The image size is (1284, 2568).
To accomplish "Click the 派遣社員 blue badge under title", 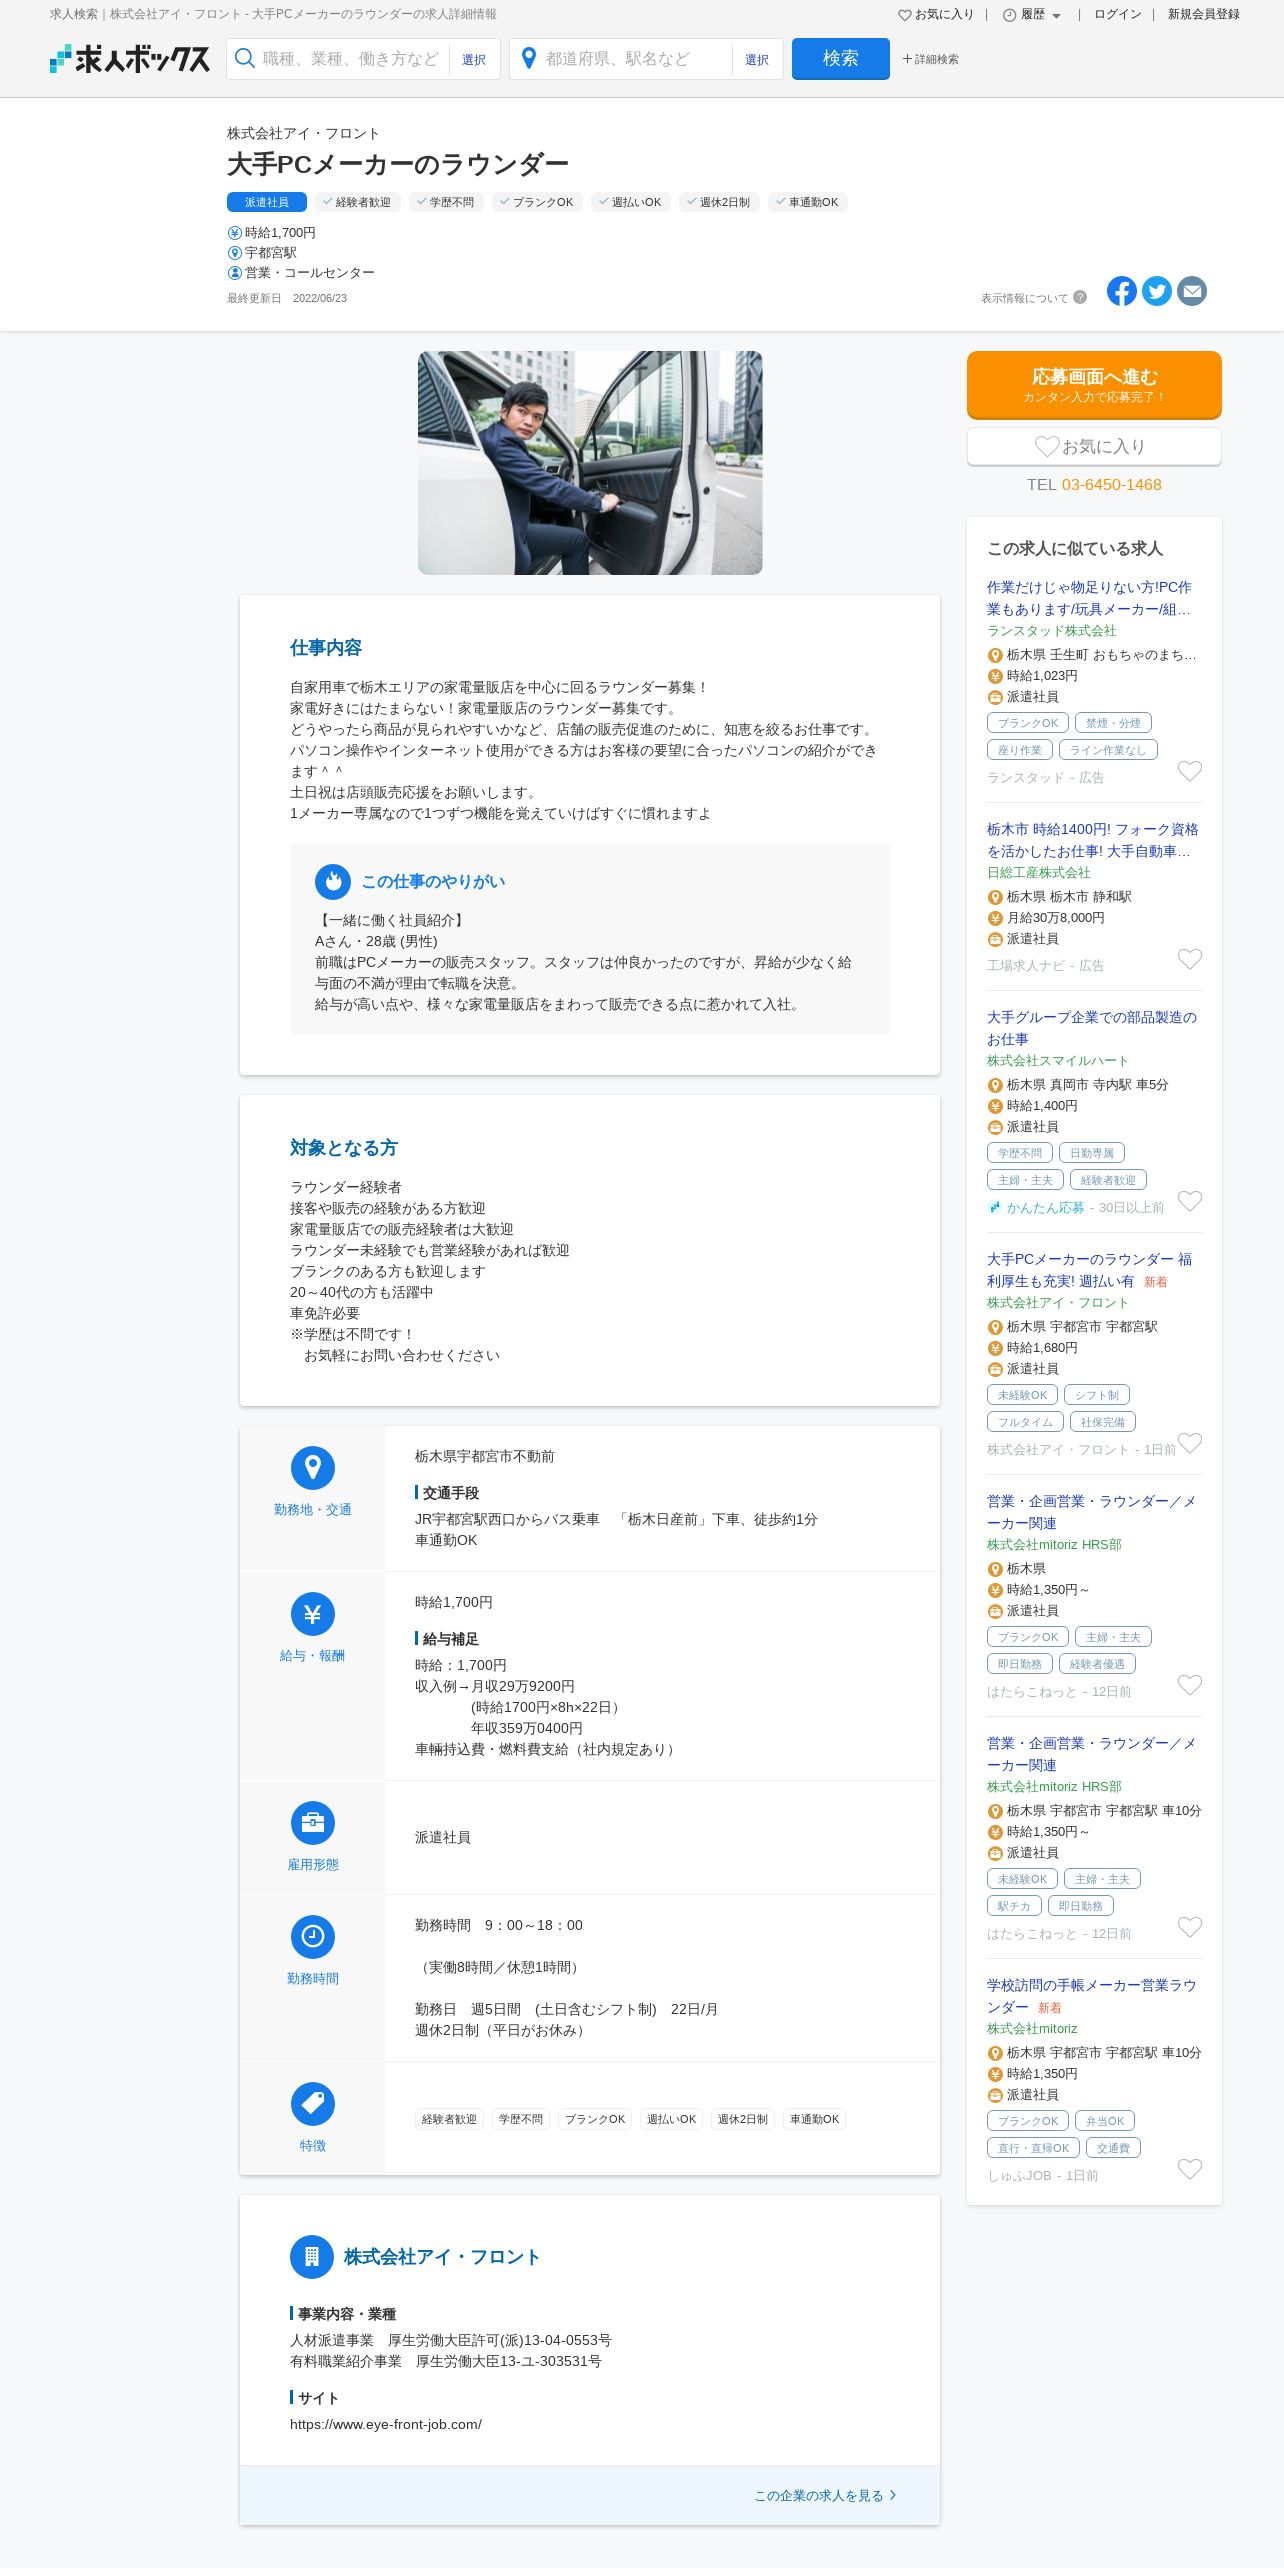I will pyautogui.click(x=267, y=202).
